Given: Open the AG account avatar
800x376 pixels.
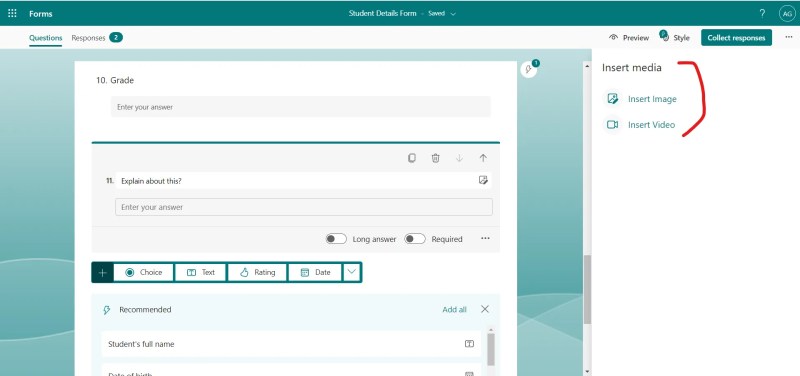Looking at the screenshot, I should 787,14.
